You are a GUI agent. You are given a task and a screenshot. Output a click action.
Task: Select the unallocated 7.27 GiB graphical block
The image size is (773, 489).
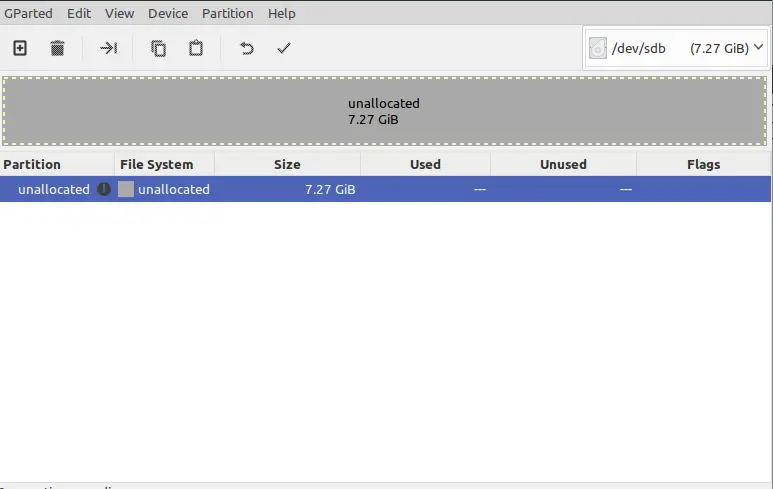point(385,111)
